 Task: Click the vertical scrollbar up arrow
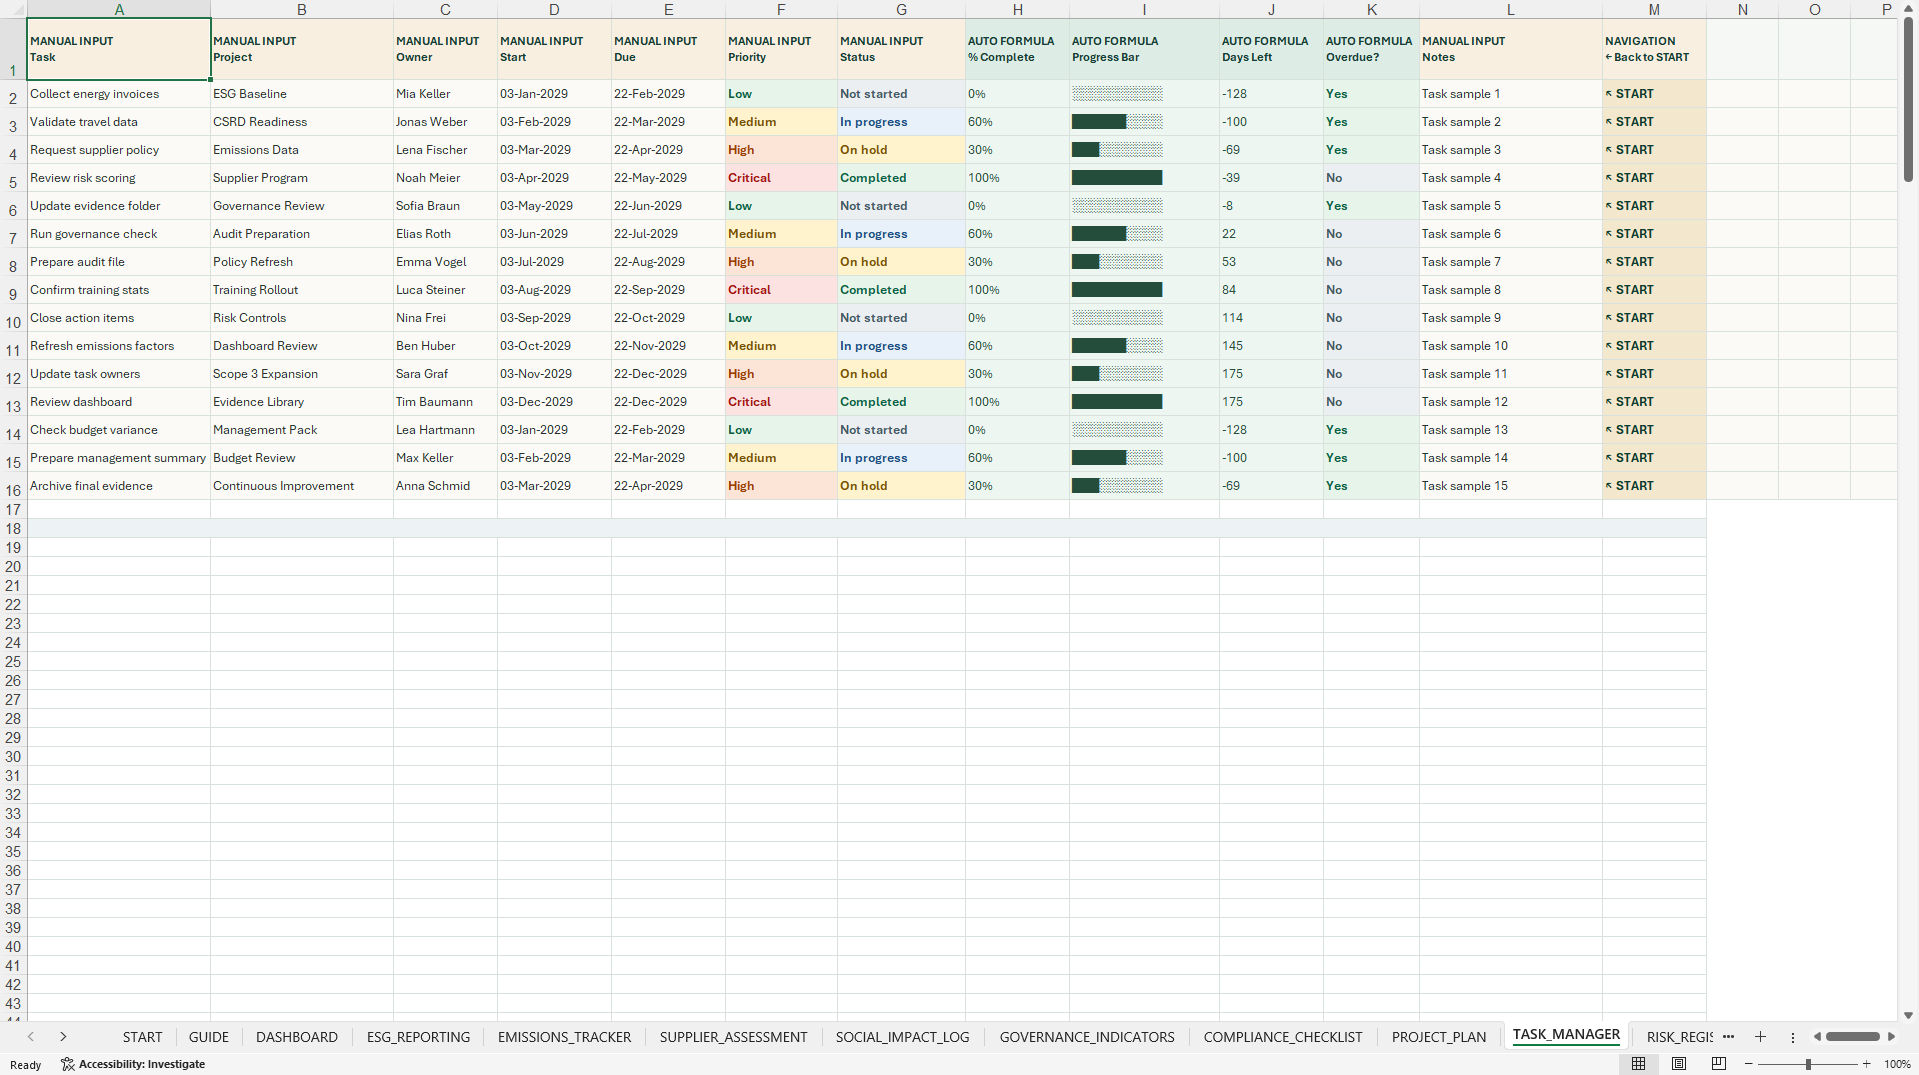(1908, 8)
